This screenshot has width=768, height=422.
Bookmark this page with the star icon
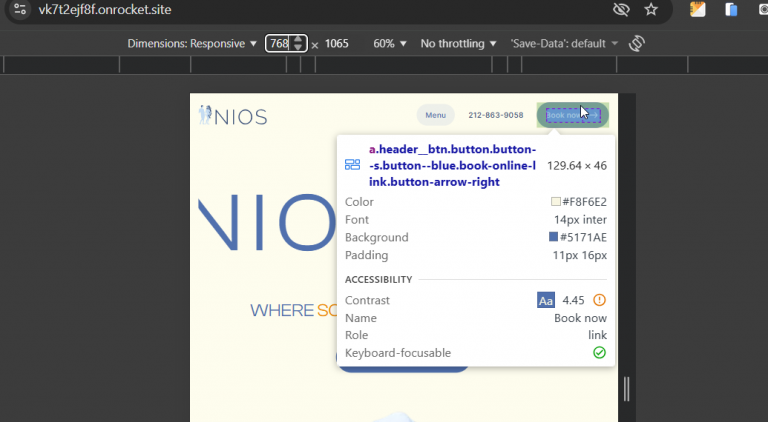(x=651, y=9)
